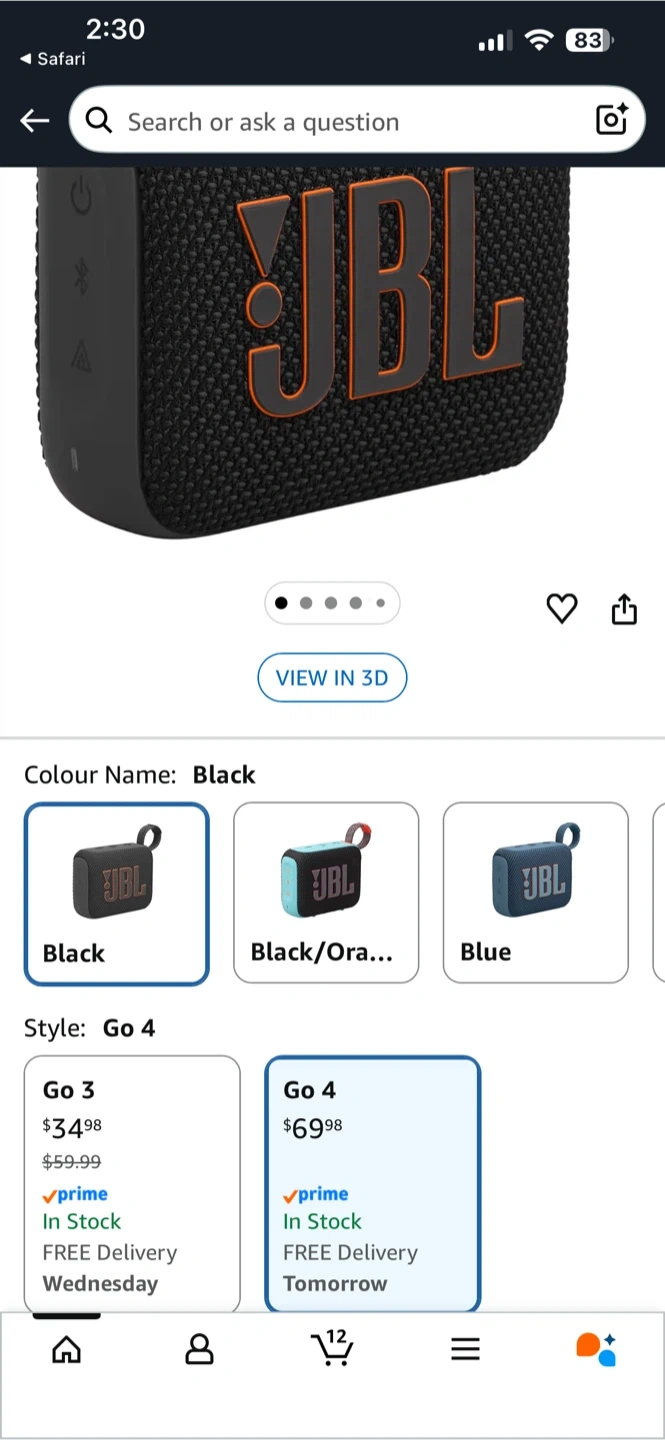Tap the back arrow icon
The height and width of the screenshot is (1440, 665).
pos(34,121)
